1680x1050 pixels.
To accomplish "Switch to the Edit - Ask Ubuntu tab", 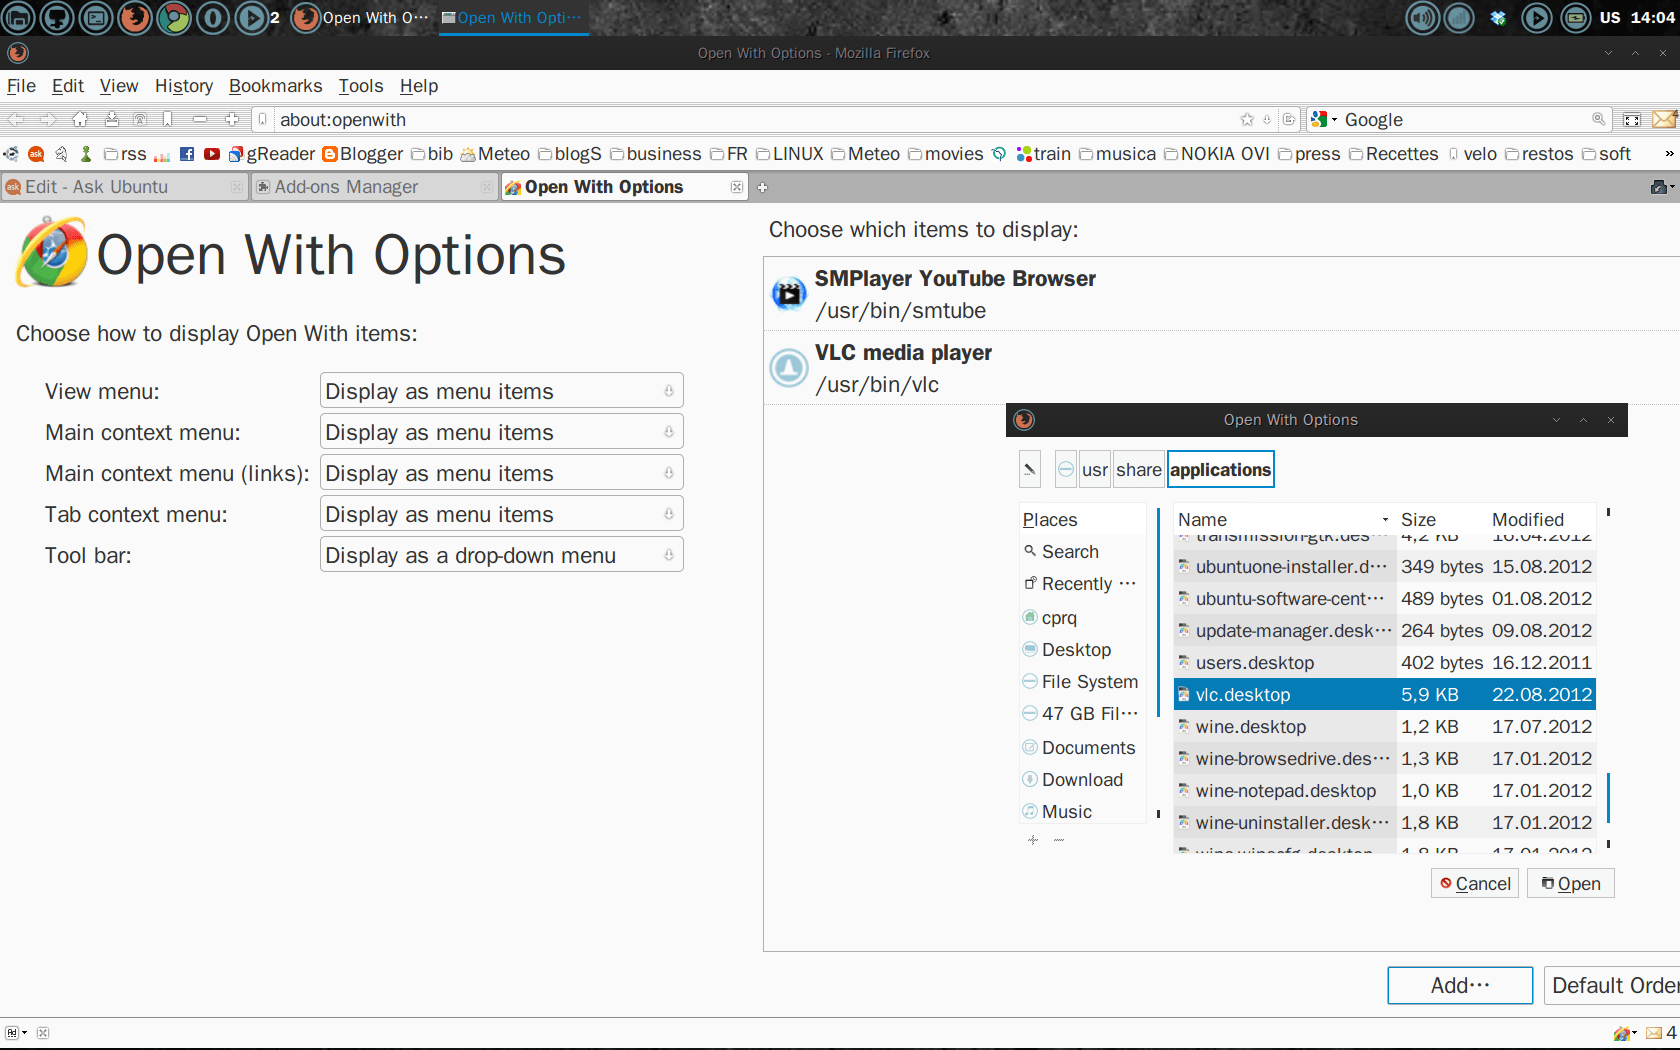I will click(125, 187).
